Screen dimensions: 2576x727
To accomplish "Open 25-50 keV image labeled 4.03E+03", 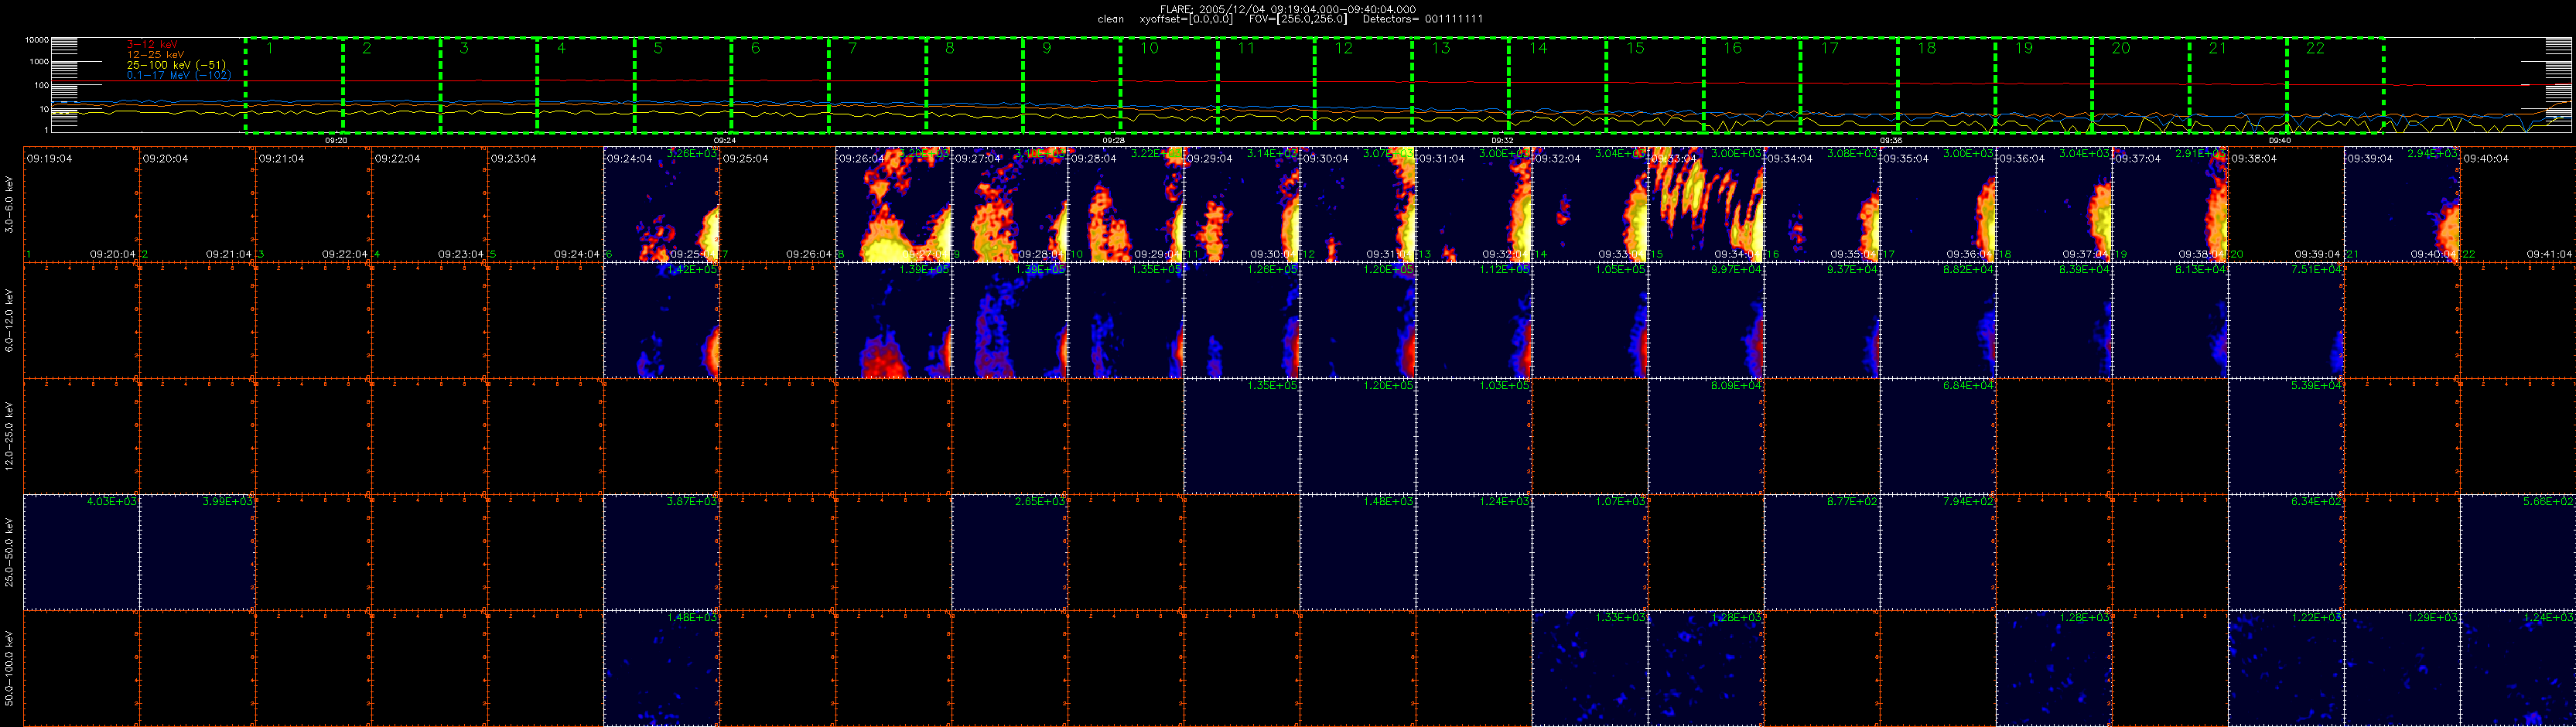I will pos(81,553).
